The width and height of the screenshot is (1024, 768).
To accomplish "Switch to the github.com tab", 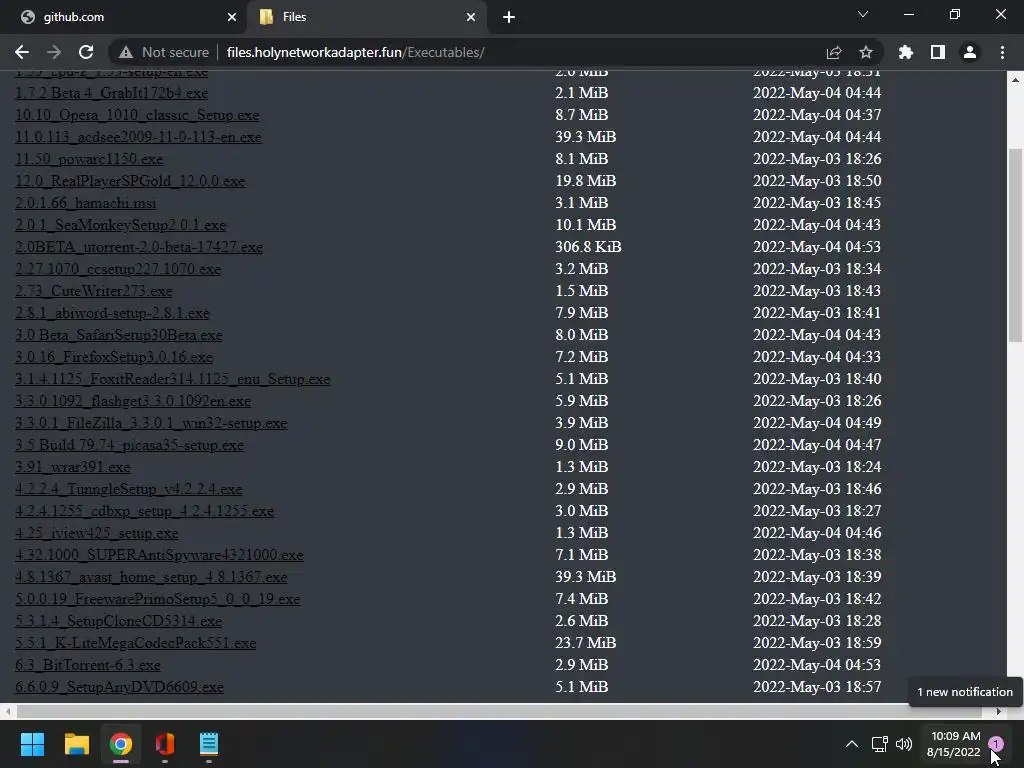I will [124, 17].
